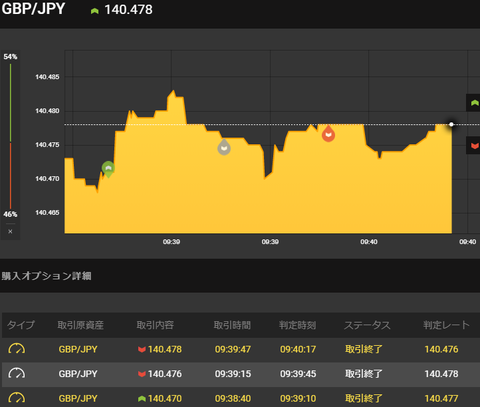
Task: Click GBP/JPY in the 09:39:15 trade row
Action: (78, 374)
